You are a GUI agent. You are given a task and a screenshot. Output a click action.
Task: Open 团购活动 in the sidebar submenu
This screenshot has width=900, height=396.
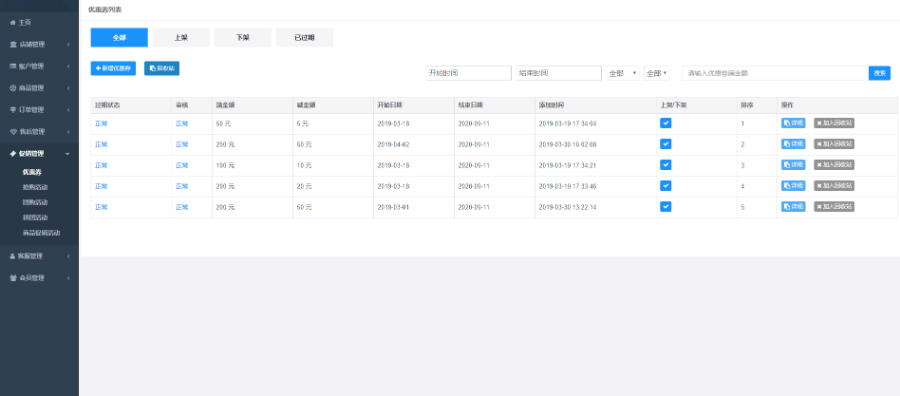35,203
